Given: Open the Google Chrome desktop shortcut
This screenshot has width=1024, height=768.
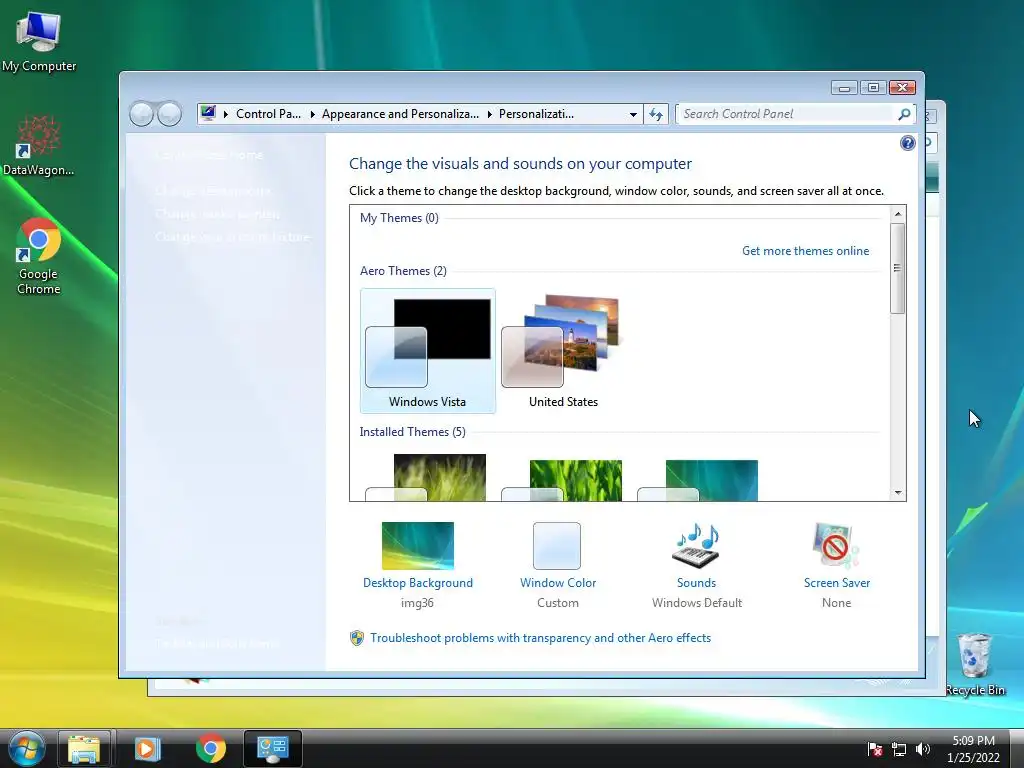Looking at the screenshot, I should (x=39, y=256).
